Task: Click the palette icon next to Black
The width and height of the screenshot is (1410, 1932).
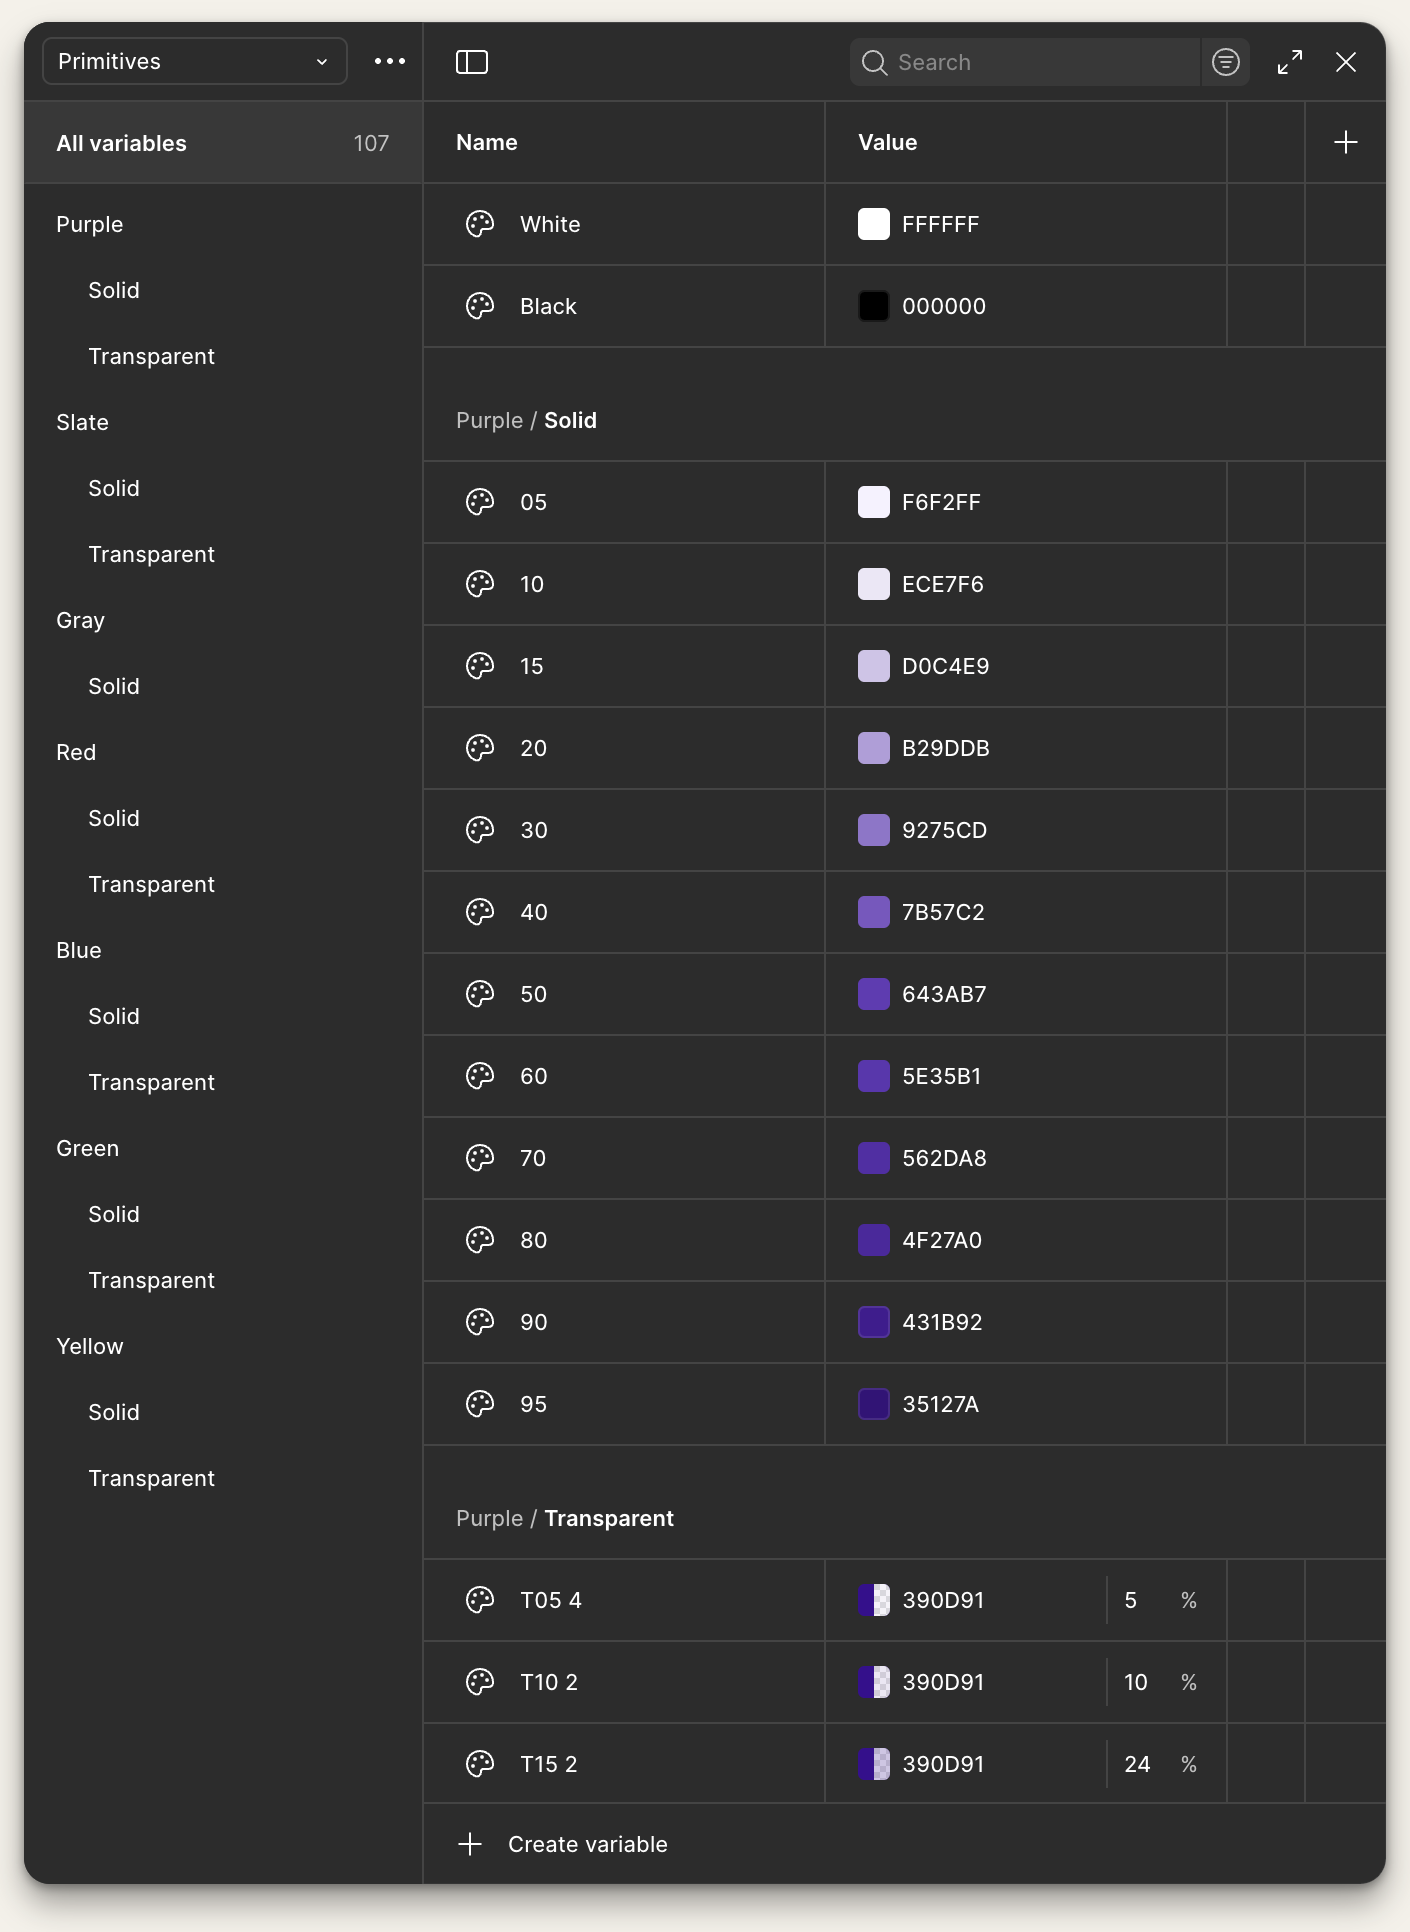Action: pos(480,306)
